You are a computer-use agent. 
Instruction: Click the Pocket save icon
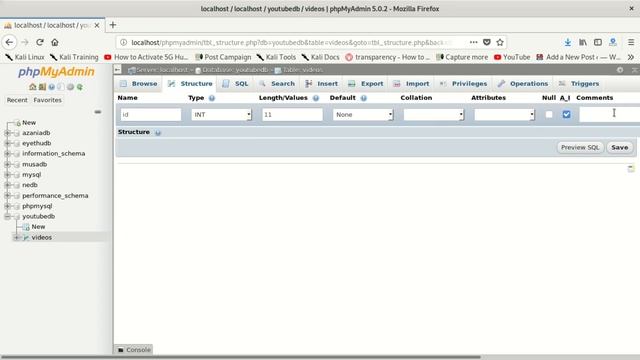[x=487, y=42]
